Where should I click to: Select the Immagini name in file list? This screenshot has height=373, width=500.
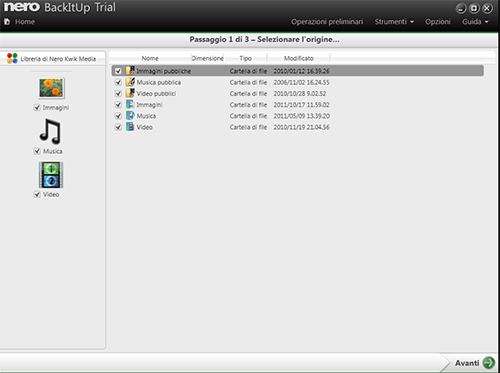149,105
